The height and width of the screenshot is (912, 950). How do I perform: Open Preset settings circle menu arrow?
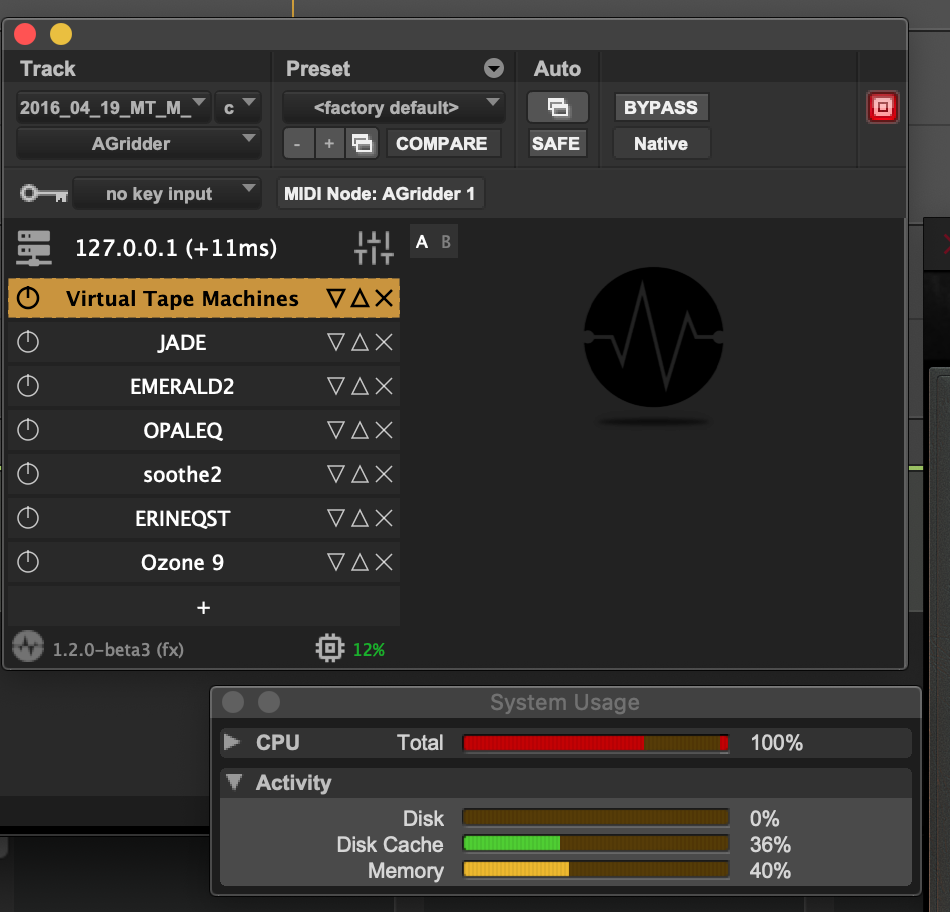(x=494, y=68)
